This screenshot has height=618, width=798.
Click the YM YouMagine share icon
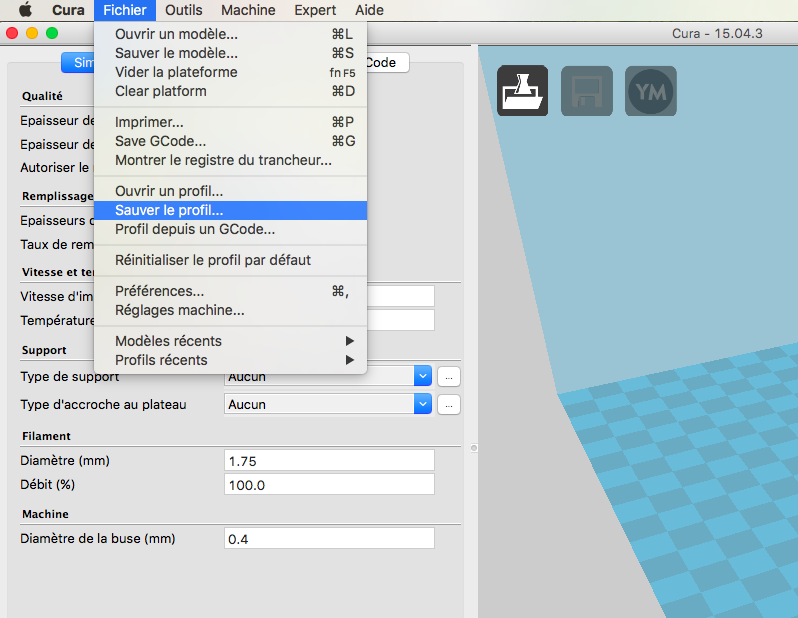651,91
